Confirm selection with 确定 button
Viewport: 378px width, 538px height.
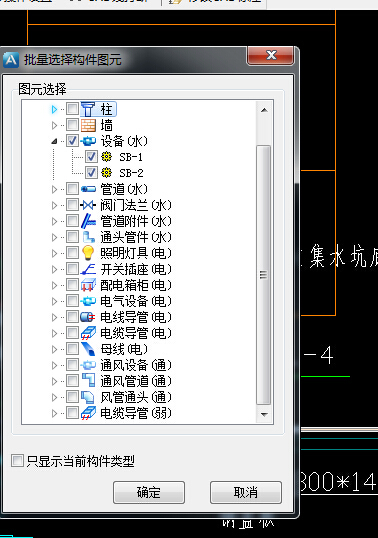(149, 492)
